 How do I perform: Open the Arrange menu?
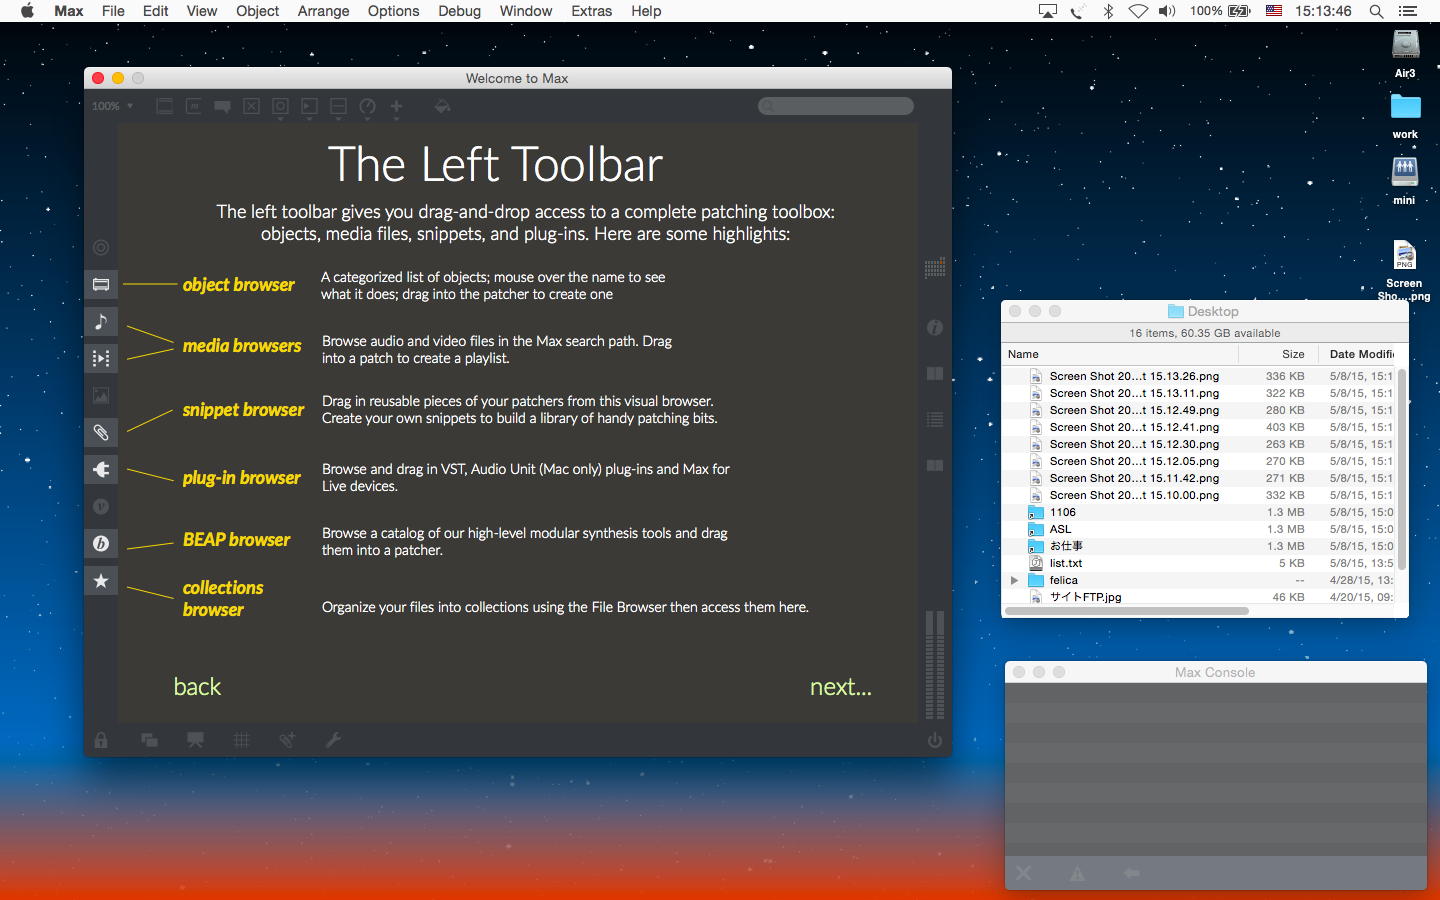coord(323,11)
